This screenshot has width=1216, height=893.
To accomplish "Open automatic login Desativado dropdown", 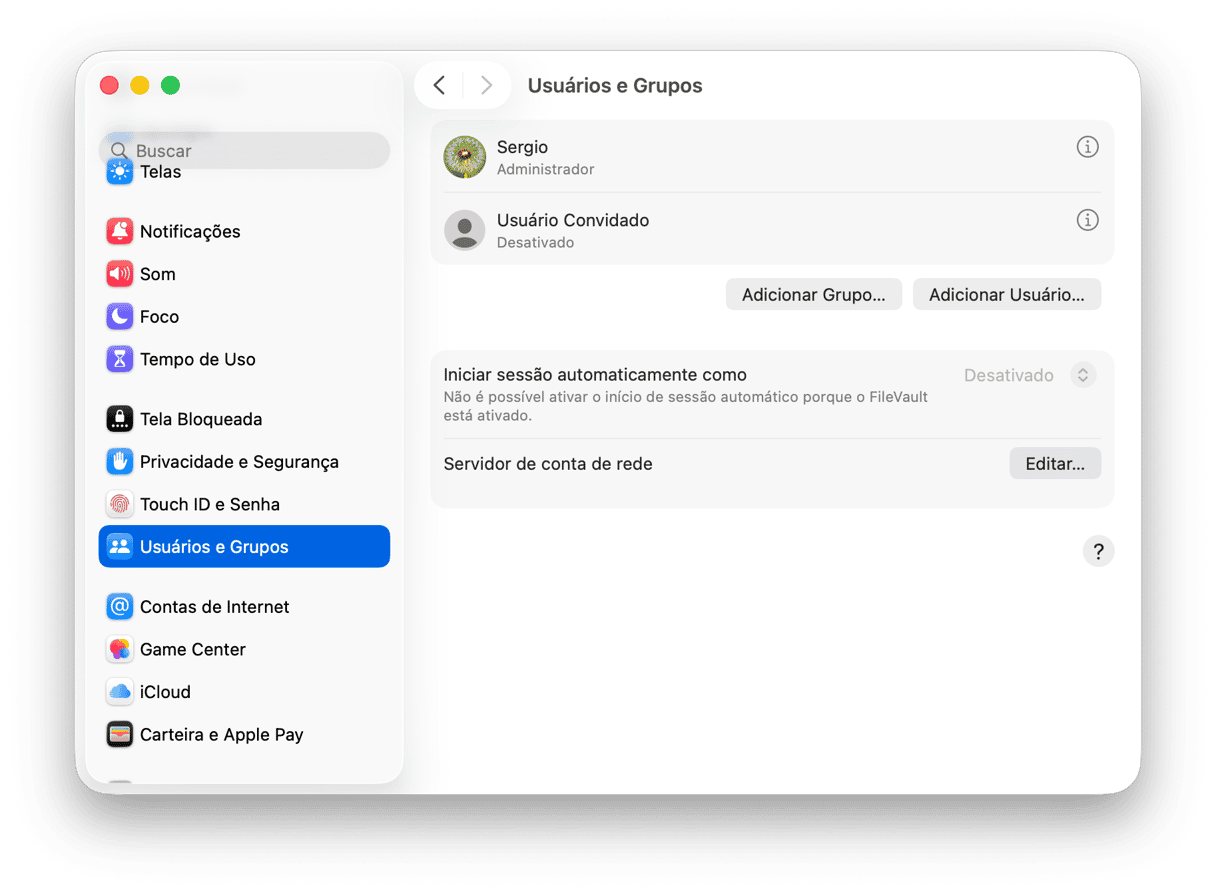I will [1082, 375].
